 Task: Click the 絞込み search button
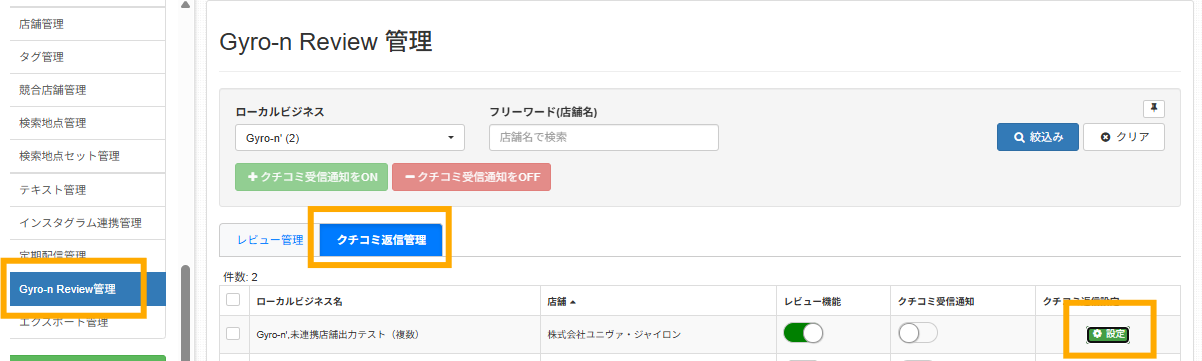click(1038, 137)
